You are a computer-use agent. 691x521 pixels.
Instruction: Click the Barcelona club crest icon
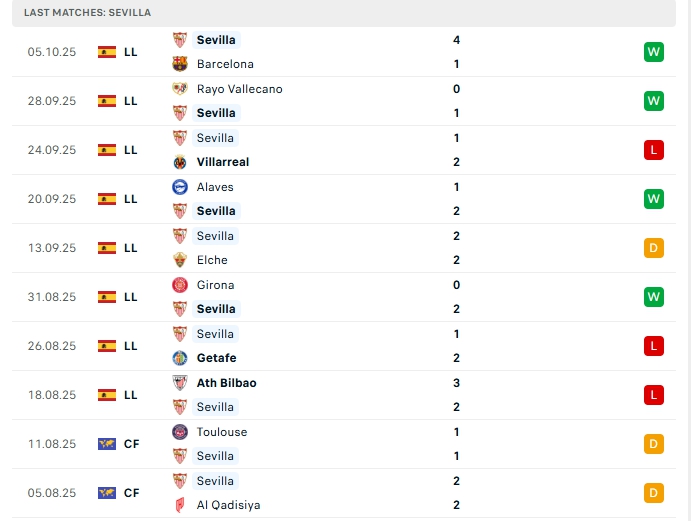(x=180, y=64)
